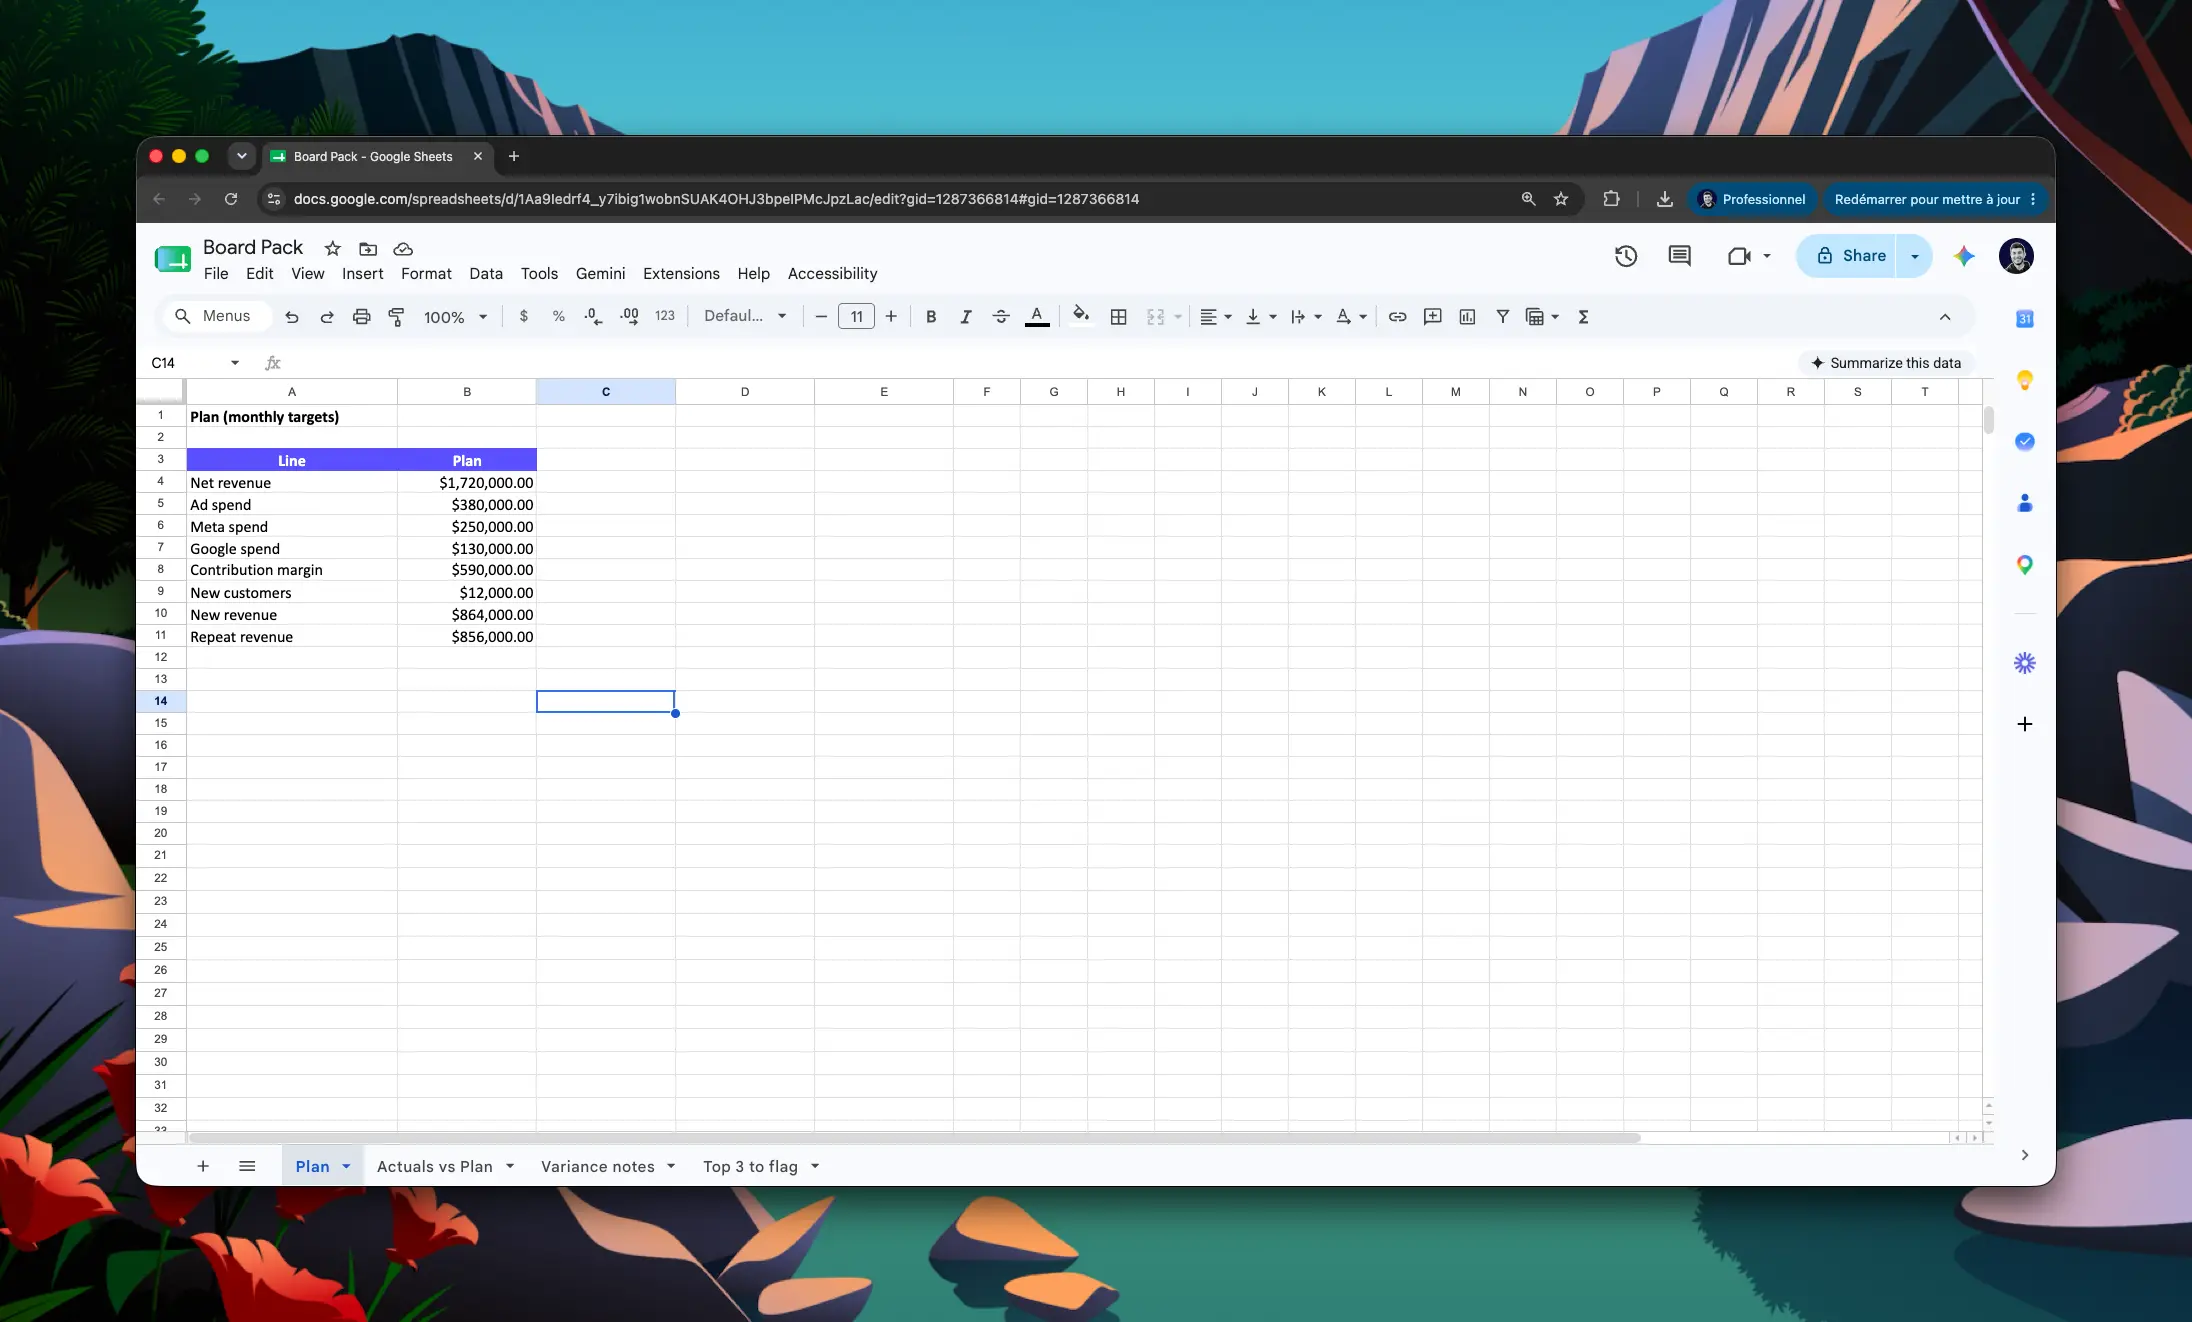Screen dimensions: 2192x1322
Task: Open Google Maps side panel
Action: (2025, 565)
